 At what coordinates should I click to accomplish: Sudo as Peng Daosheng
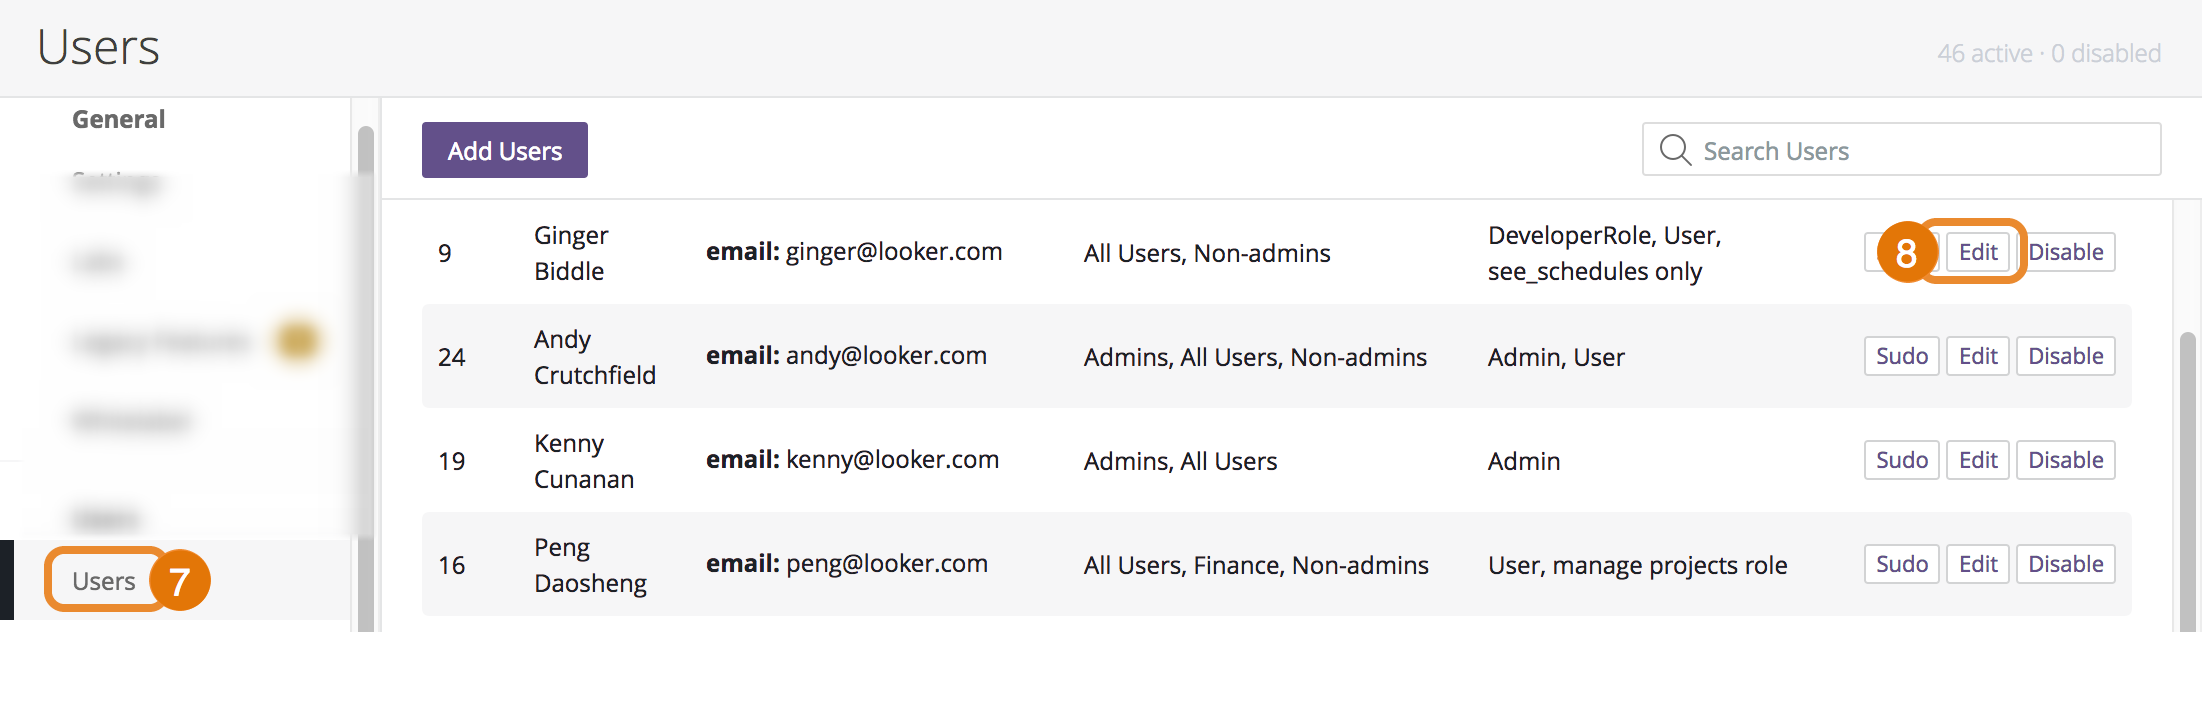click(x=1901, y=564)
